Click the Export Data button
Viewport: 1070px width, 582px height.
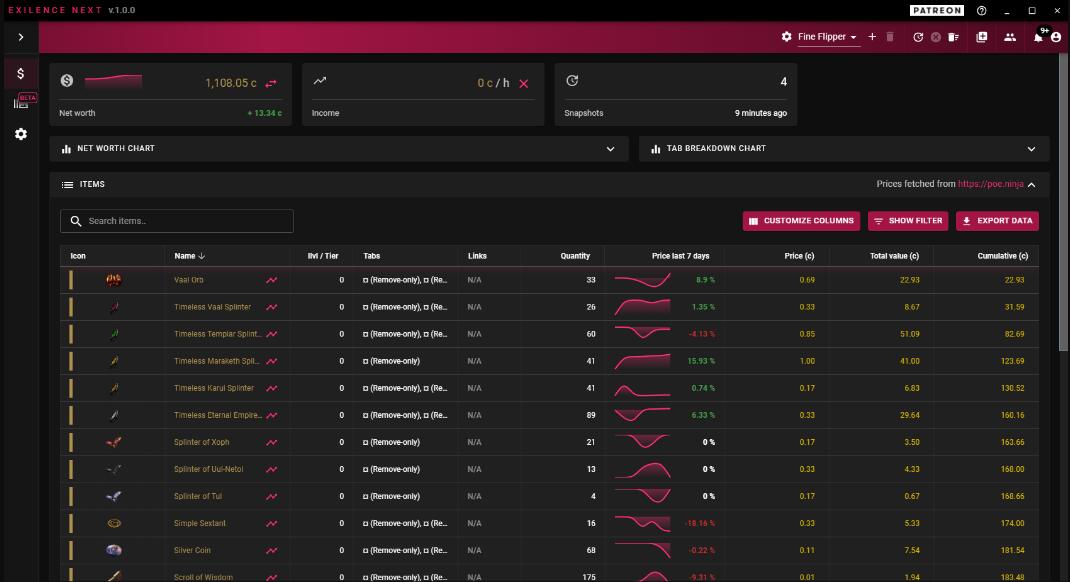click(x=997, y=221)
